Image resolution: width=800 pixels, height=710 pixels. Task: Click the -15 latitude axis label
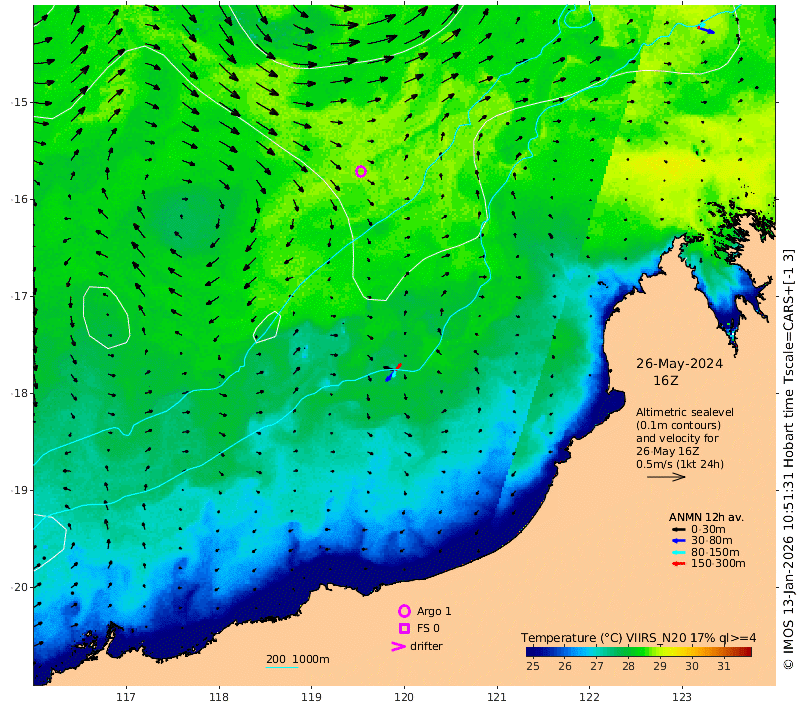tap(19, 102)
